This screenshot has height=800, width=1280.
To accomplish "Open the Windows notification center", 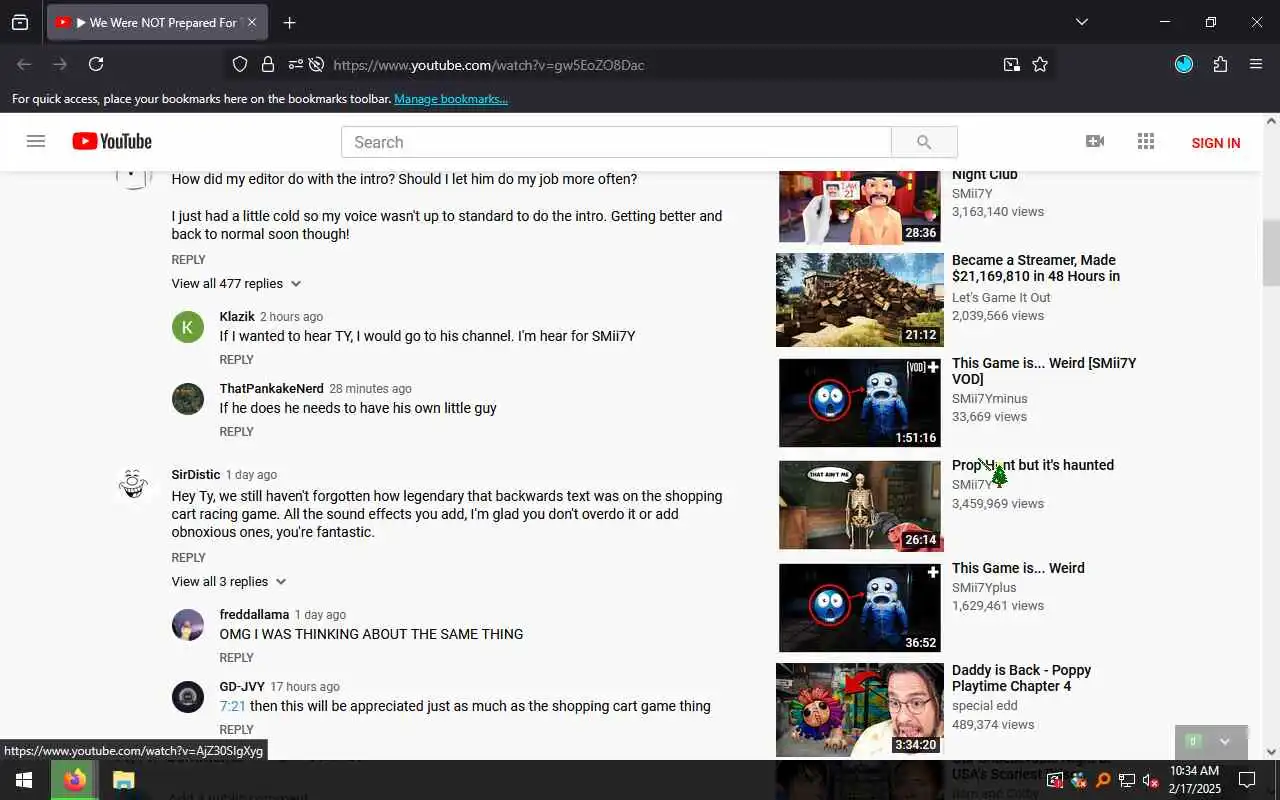I will pos(1247,780).
